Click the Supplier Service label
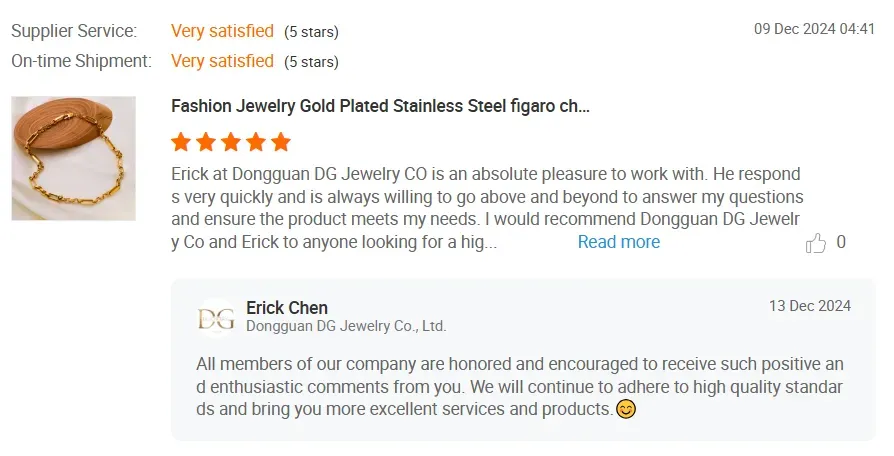This screenshot has width=894, height=456. pos(74,31)
